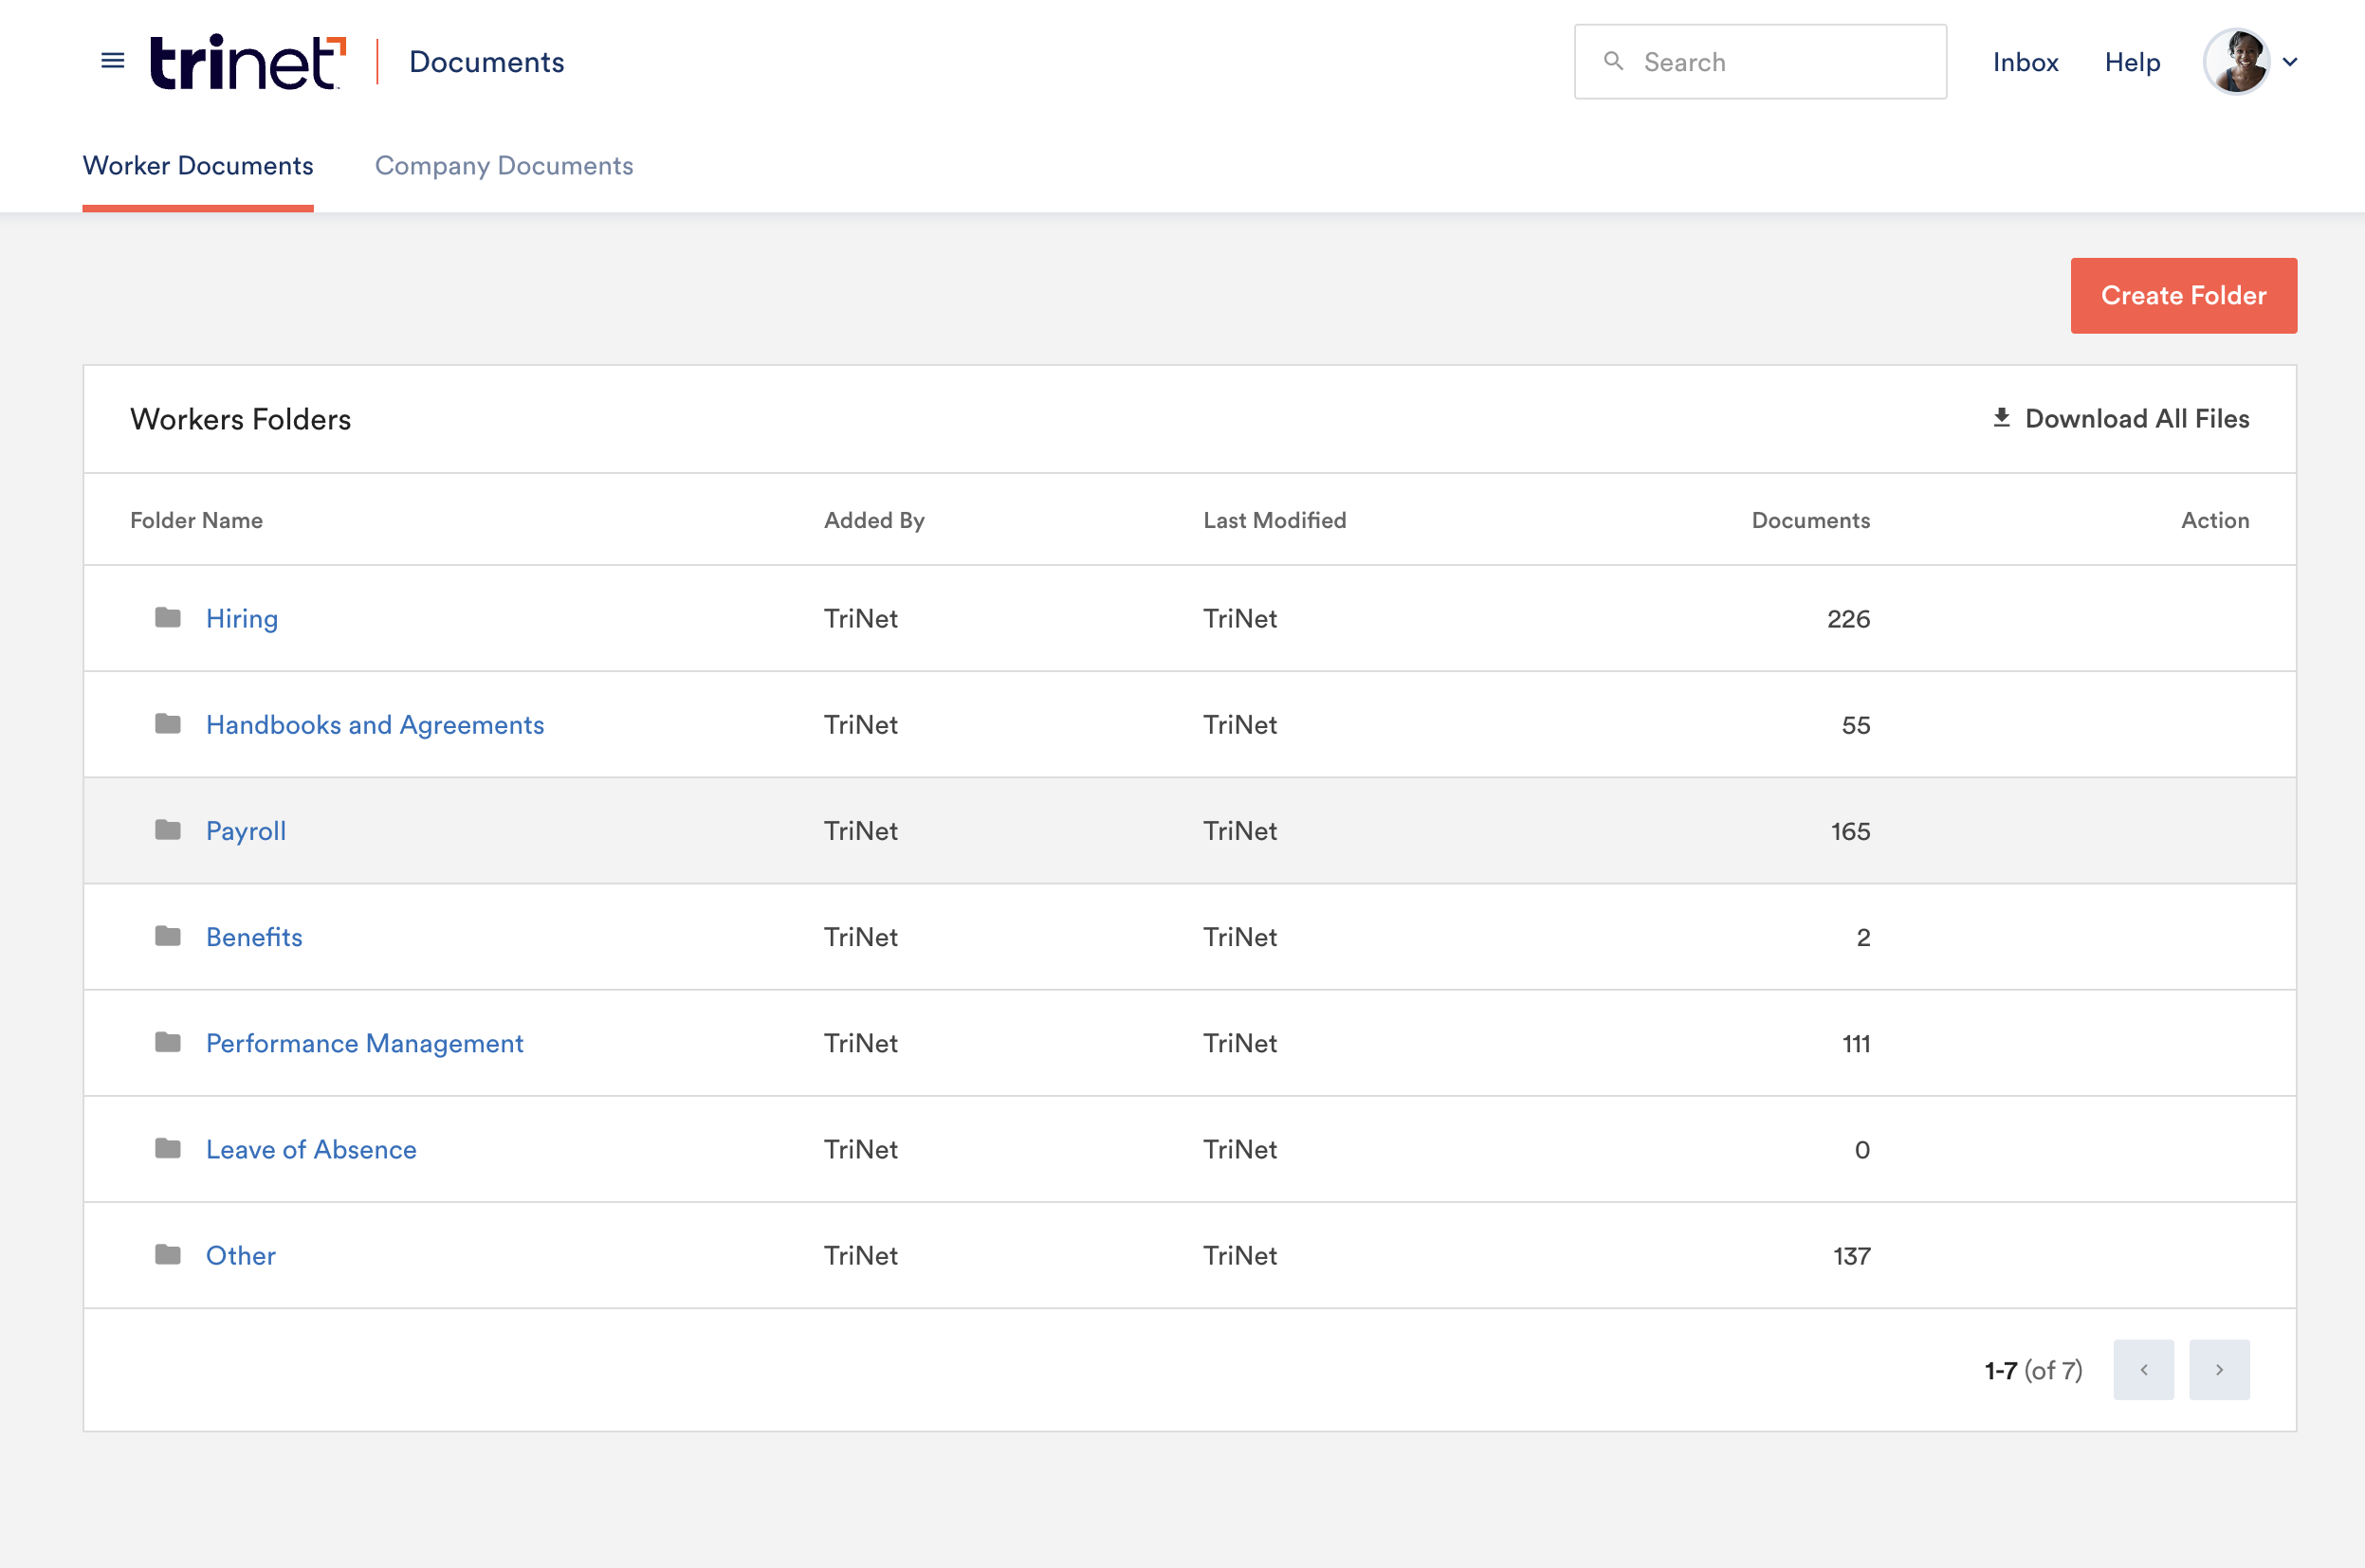Click the TriNet logo

tap(247, 62)
